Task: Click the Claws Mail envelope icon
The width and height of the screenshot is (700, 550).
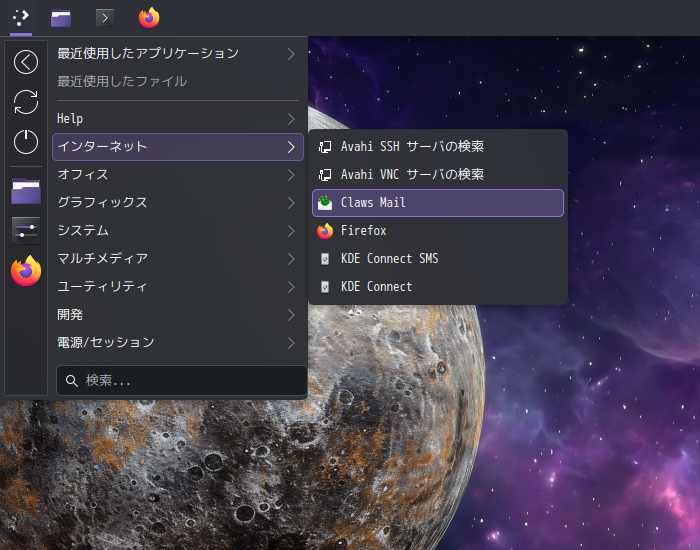Action: [x=325, y=203]
